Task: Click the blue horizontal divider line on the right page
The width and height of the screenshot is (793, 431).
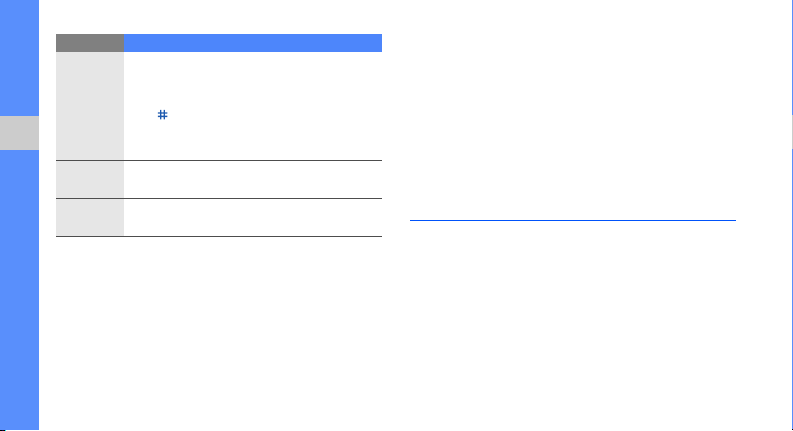Action: (572, 220)
